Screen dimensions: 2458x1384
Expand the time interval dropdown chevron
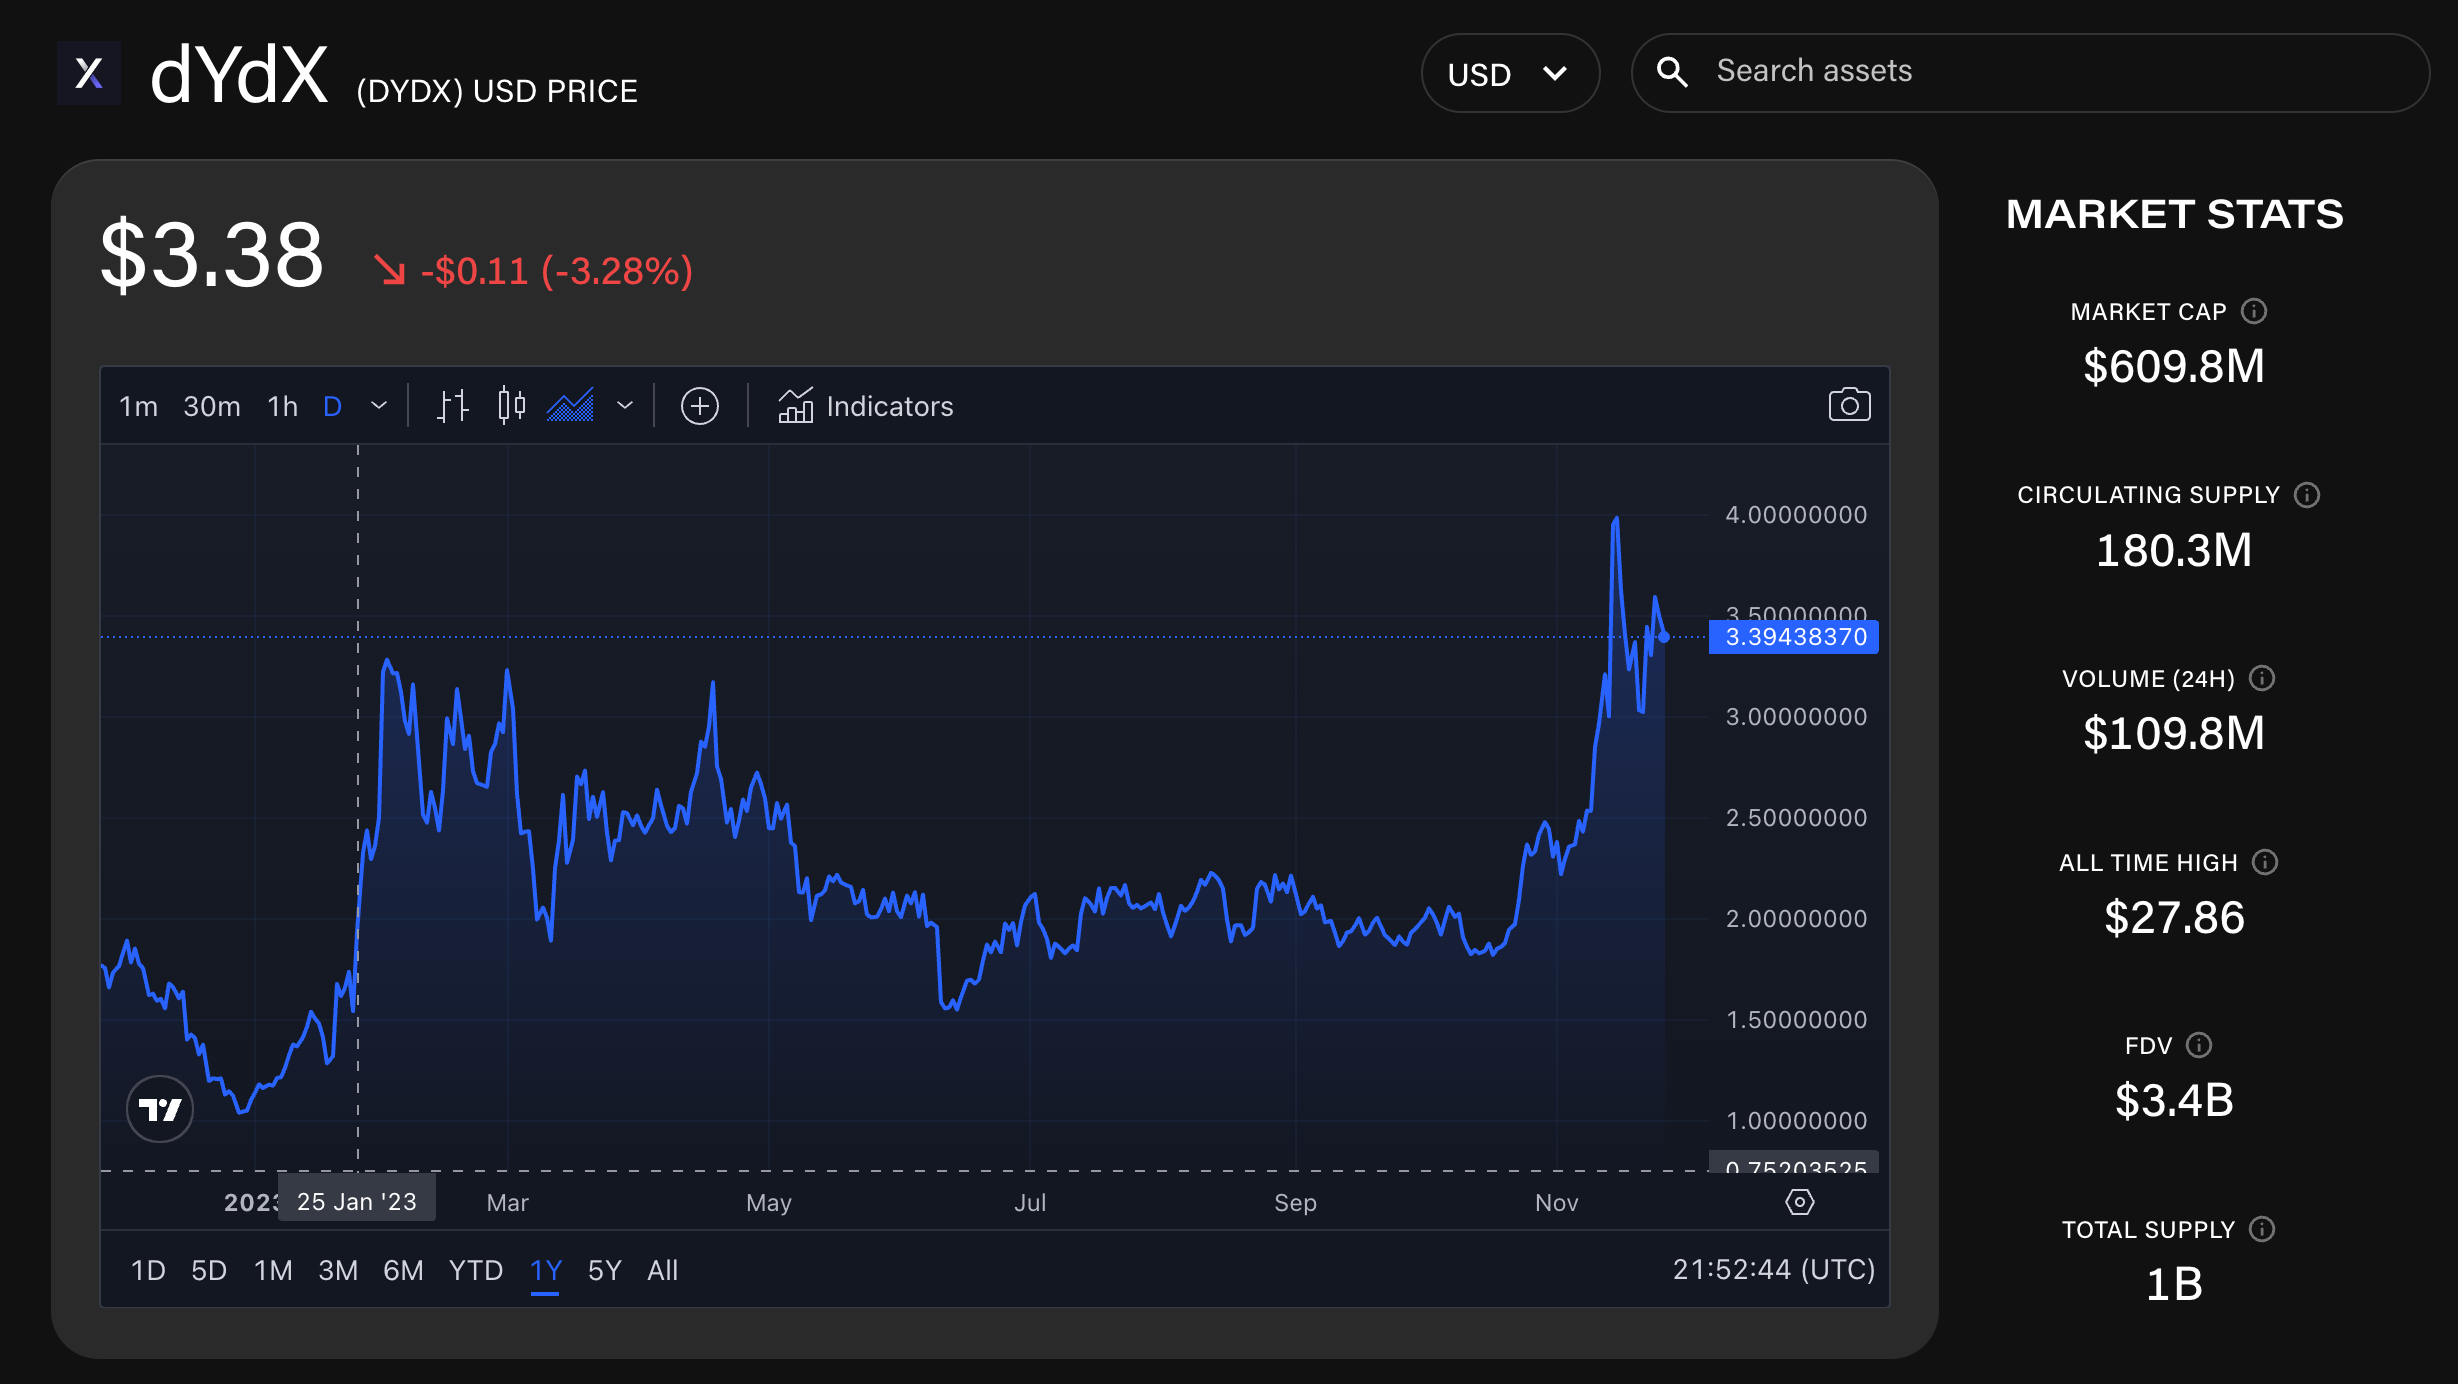coord(378,406)
